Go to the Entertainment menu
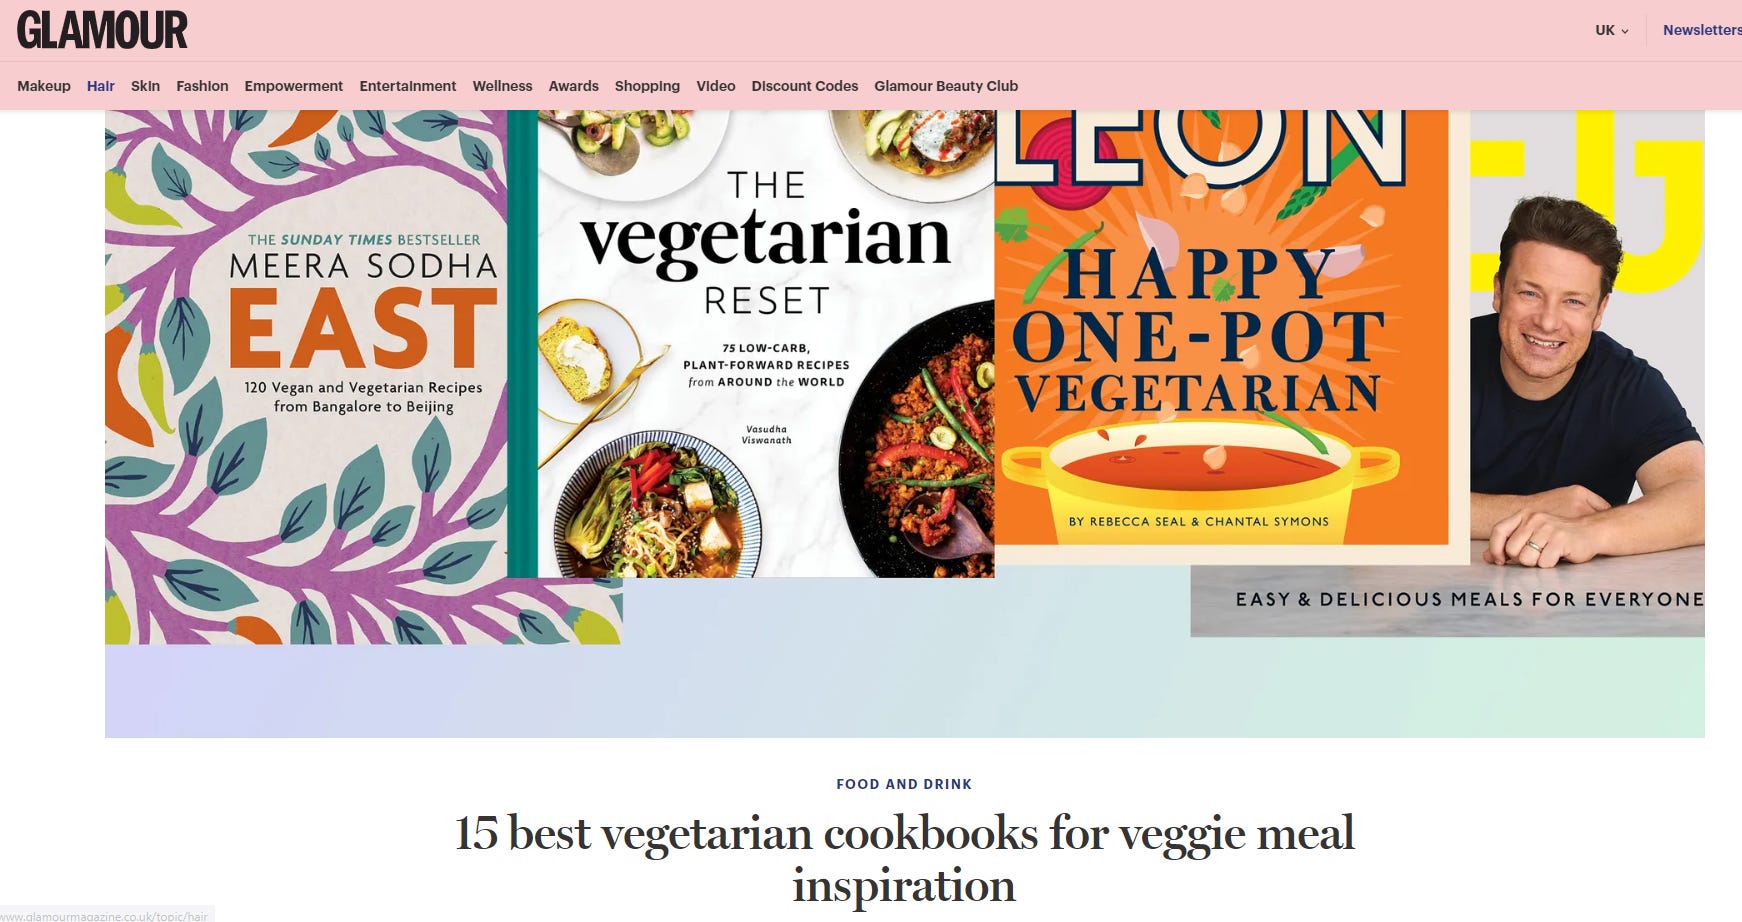The width and height of the screenshot is (1742, 922). pos(408,86)
